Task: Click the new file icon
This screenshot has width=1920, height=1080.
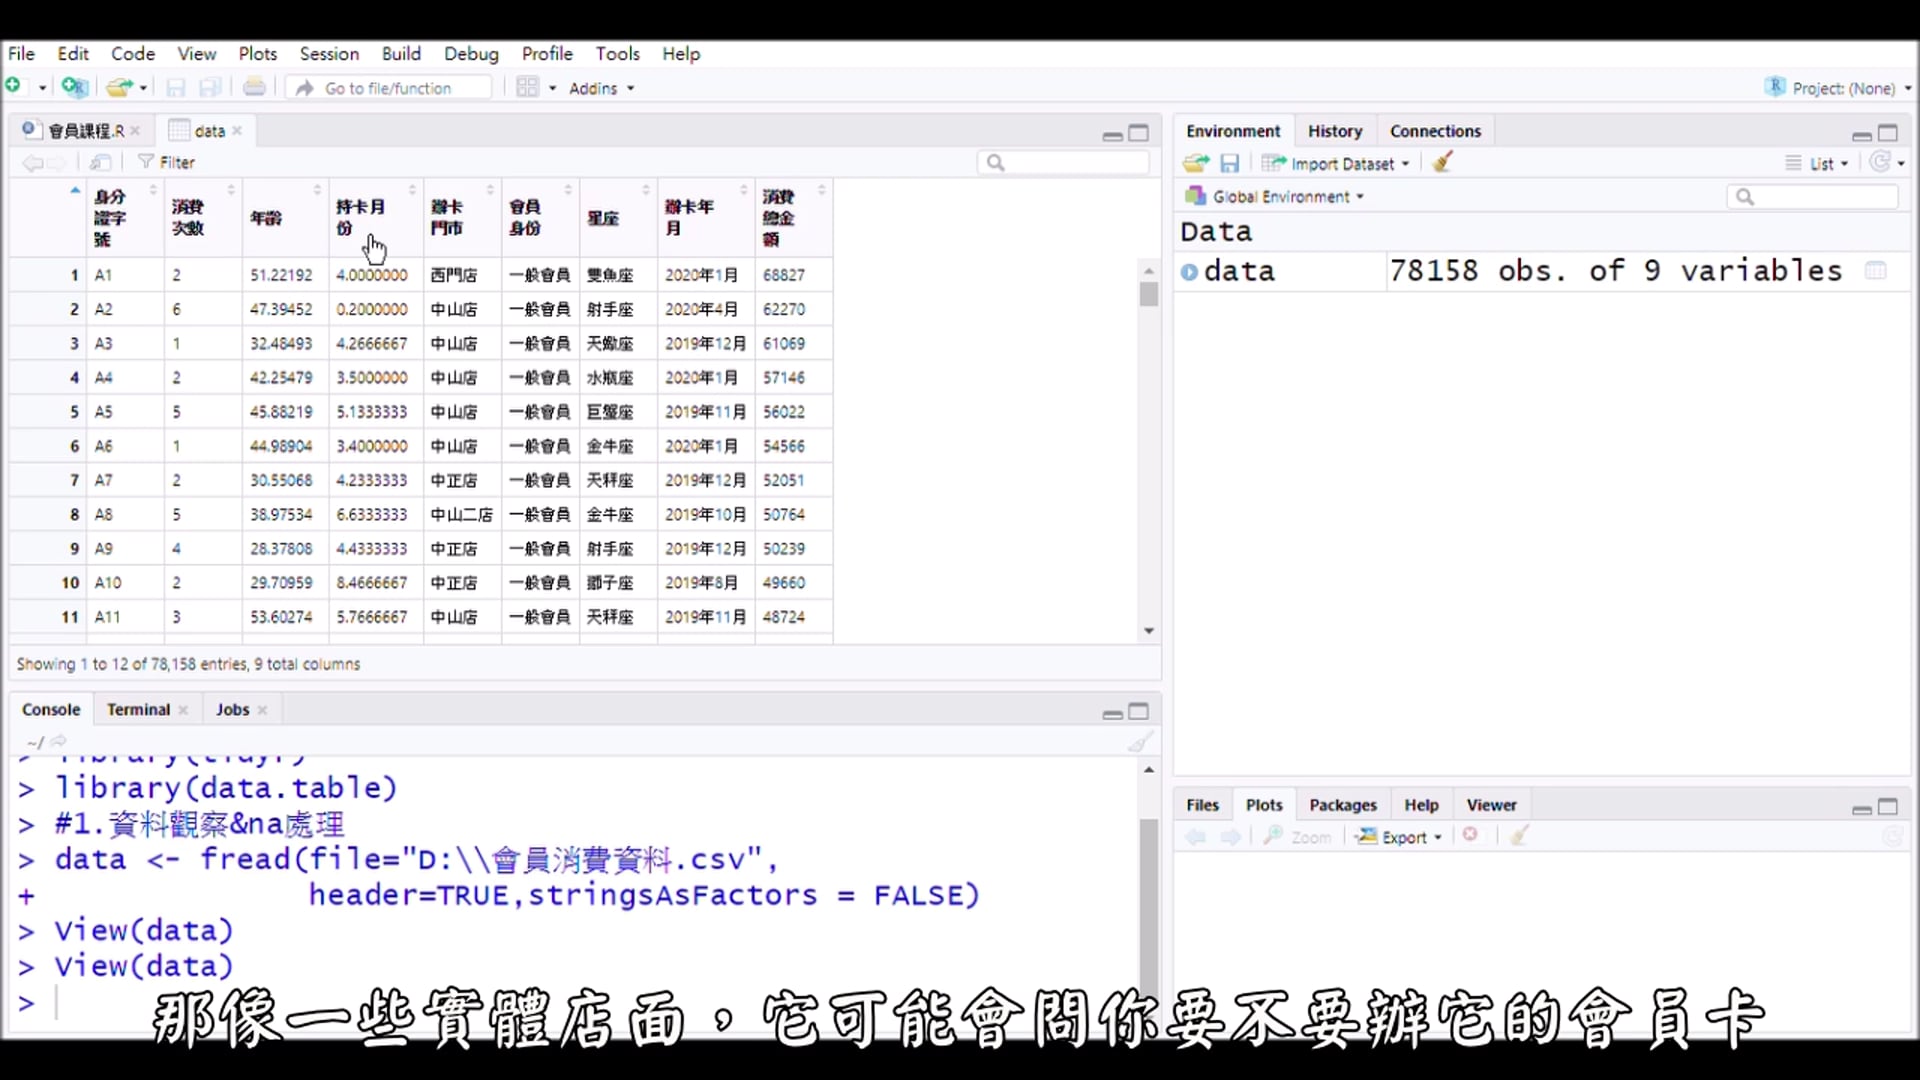Action: click(14, 87)
